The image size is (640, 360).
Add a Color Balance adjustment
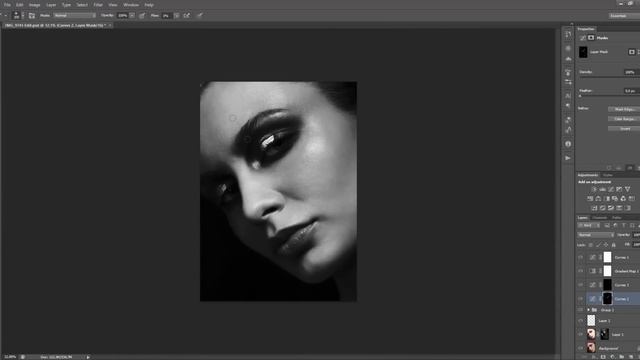pyautogui.click(x=598, y=199)
